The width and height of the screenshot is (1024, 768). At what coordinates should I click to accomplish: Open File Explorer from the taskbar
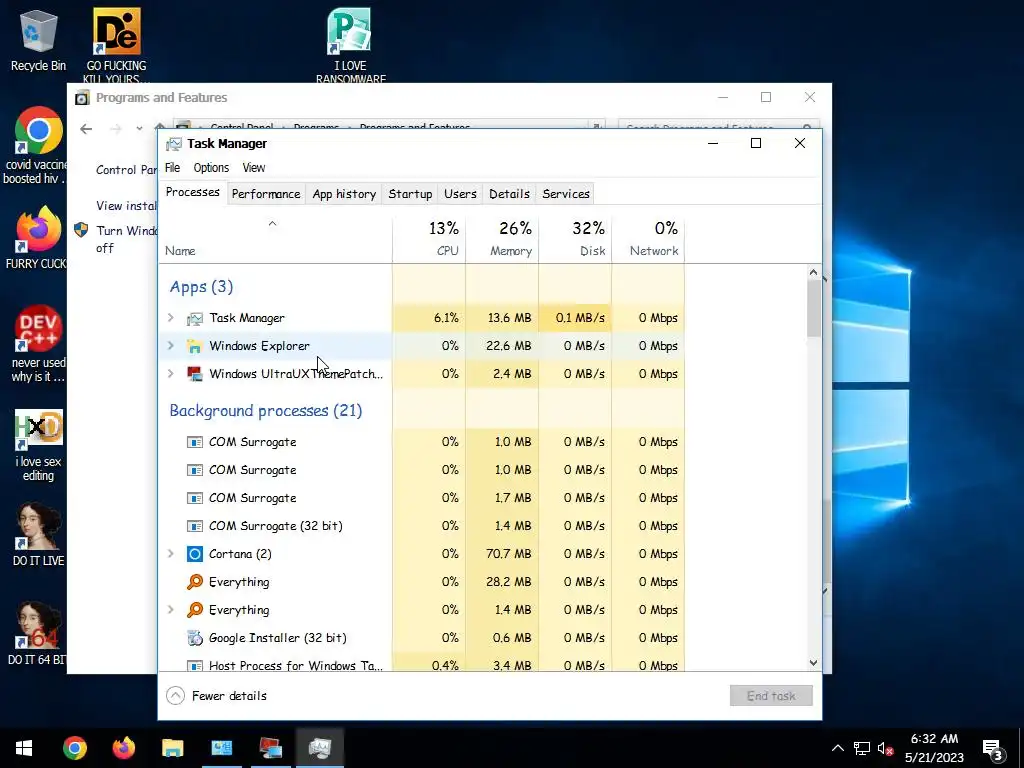(x=172, y=748)
